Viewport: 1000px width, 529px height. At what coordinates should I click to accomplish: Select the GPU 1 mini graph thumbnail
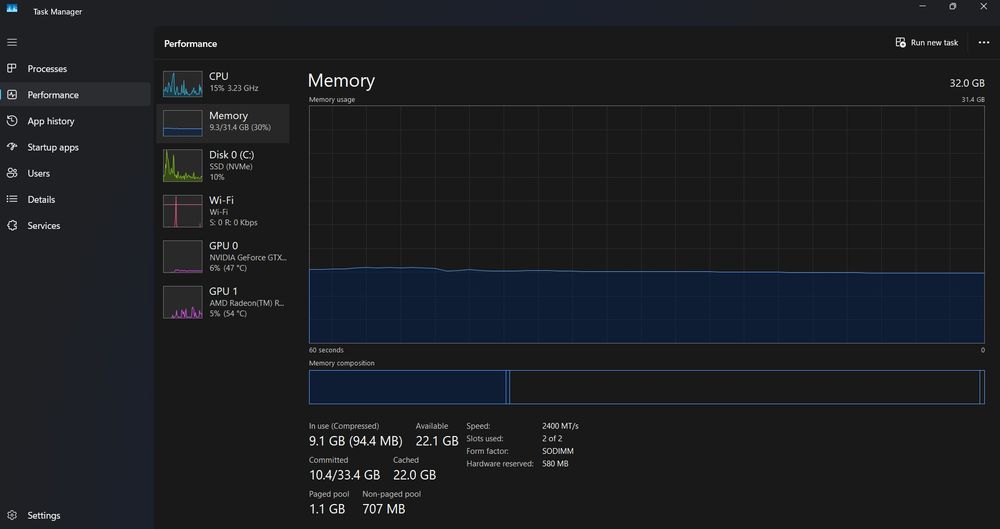[x=182, y=302]
